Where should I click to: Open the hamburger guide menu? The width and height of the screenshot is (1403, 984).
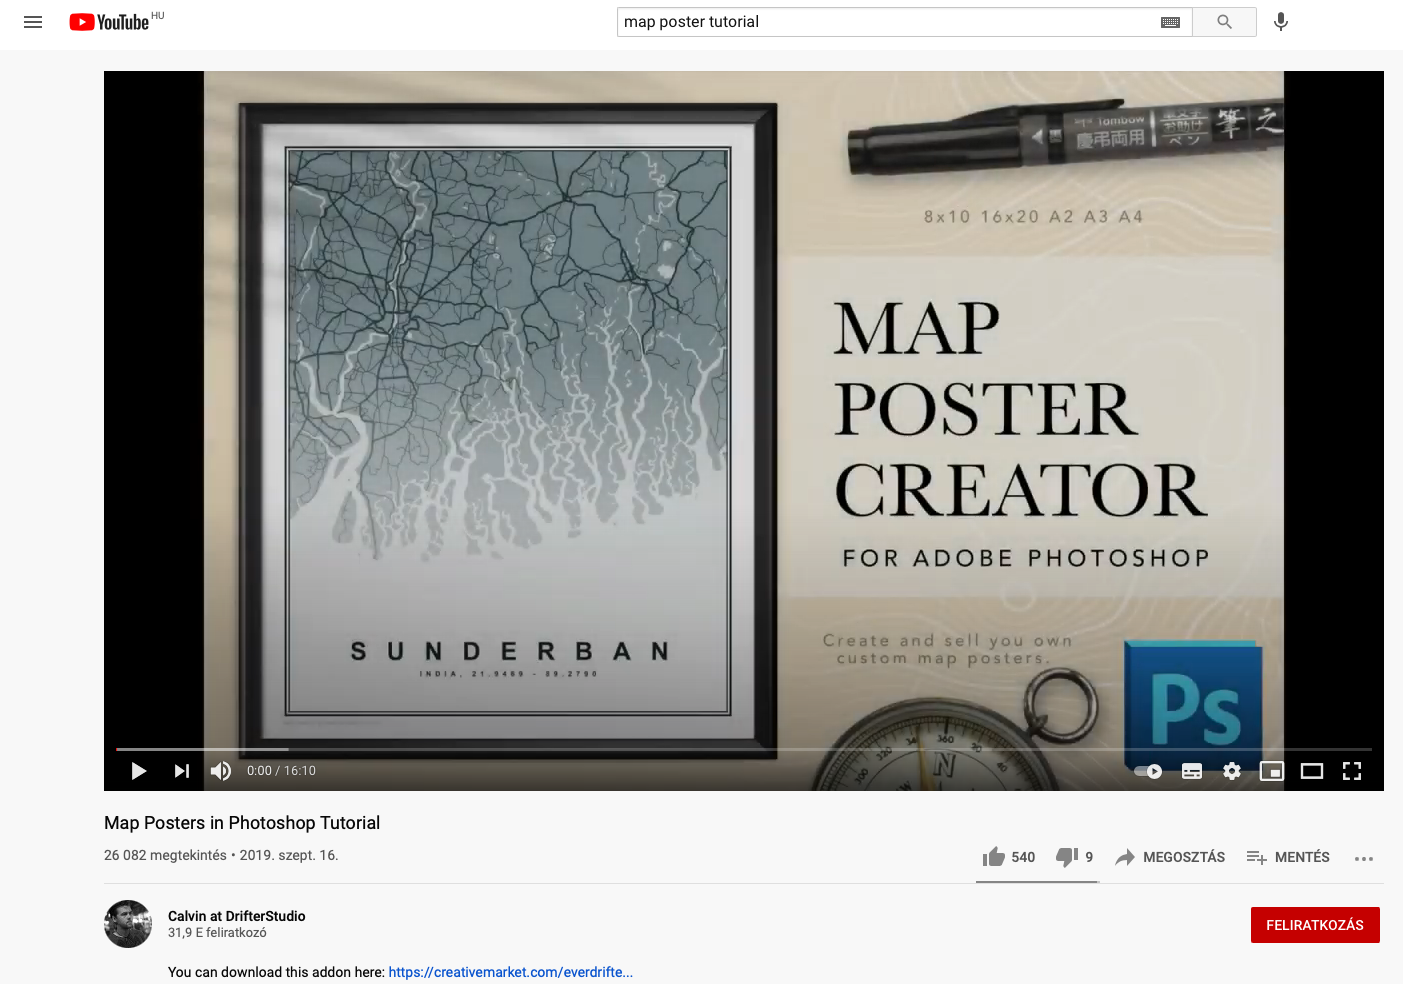[x=33, y=22]
